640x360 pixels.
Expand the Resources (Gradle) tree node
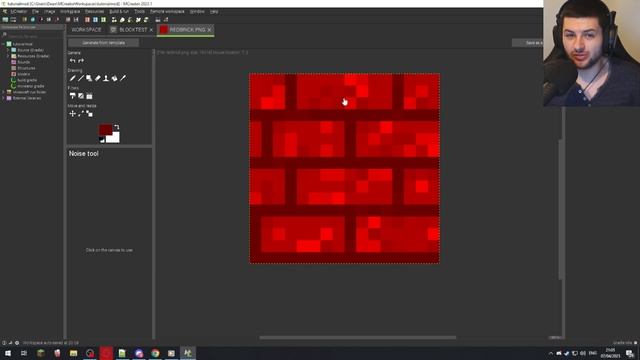click(8, 56)
